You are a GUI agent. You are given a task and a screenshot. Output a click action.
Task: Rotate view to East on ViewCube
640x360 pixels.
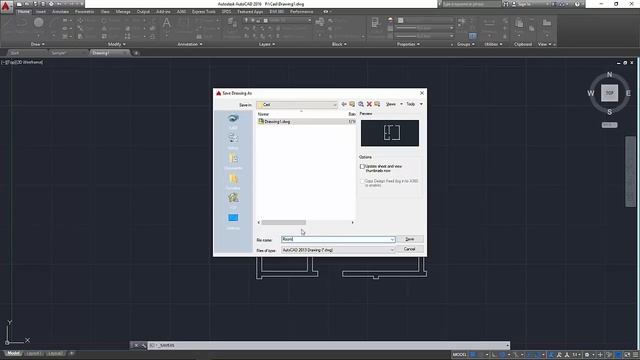click(x=628, y=93)
